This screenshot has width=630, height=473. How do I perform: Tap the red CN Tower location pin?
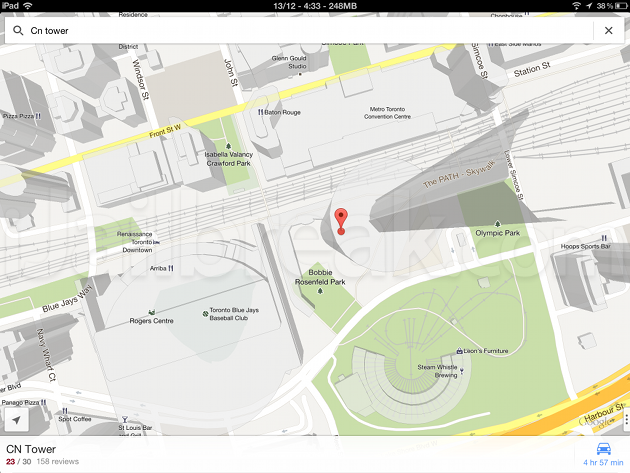[341, 221]
